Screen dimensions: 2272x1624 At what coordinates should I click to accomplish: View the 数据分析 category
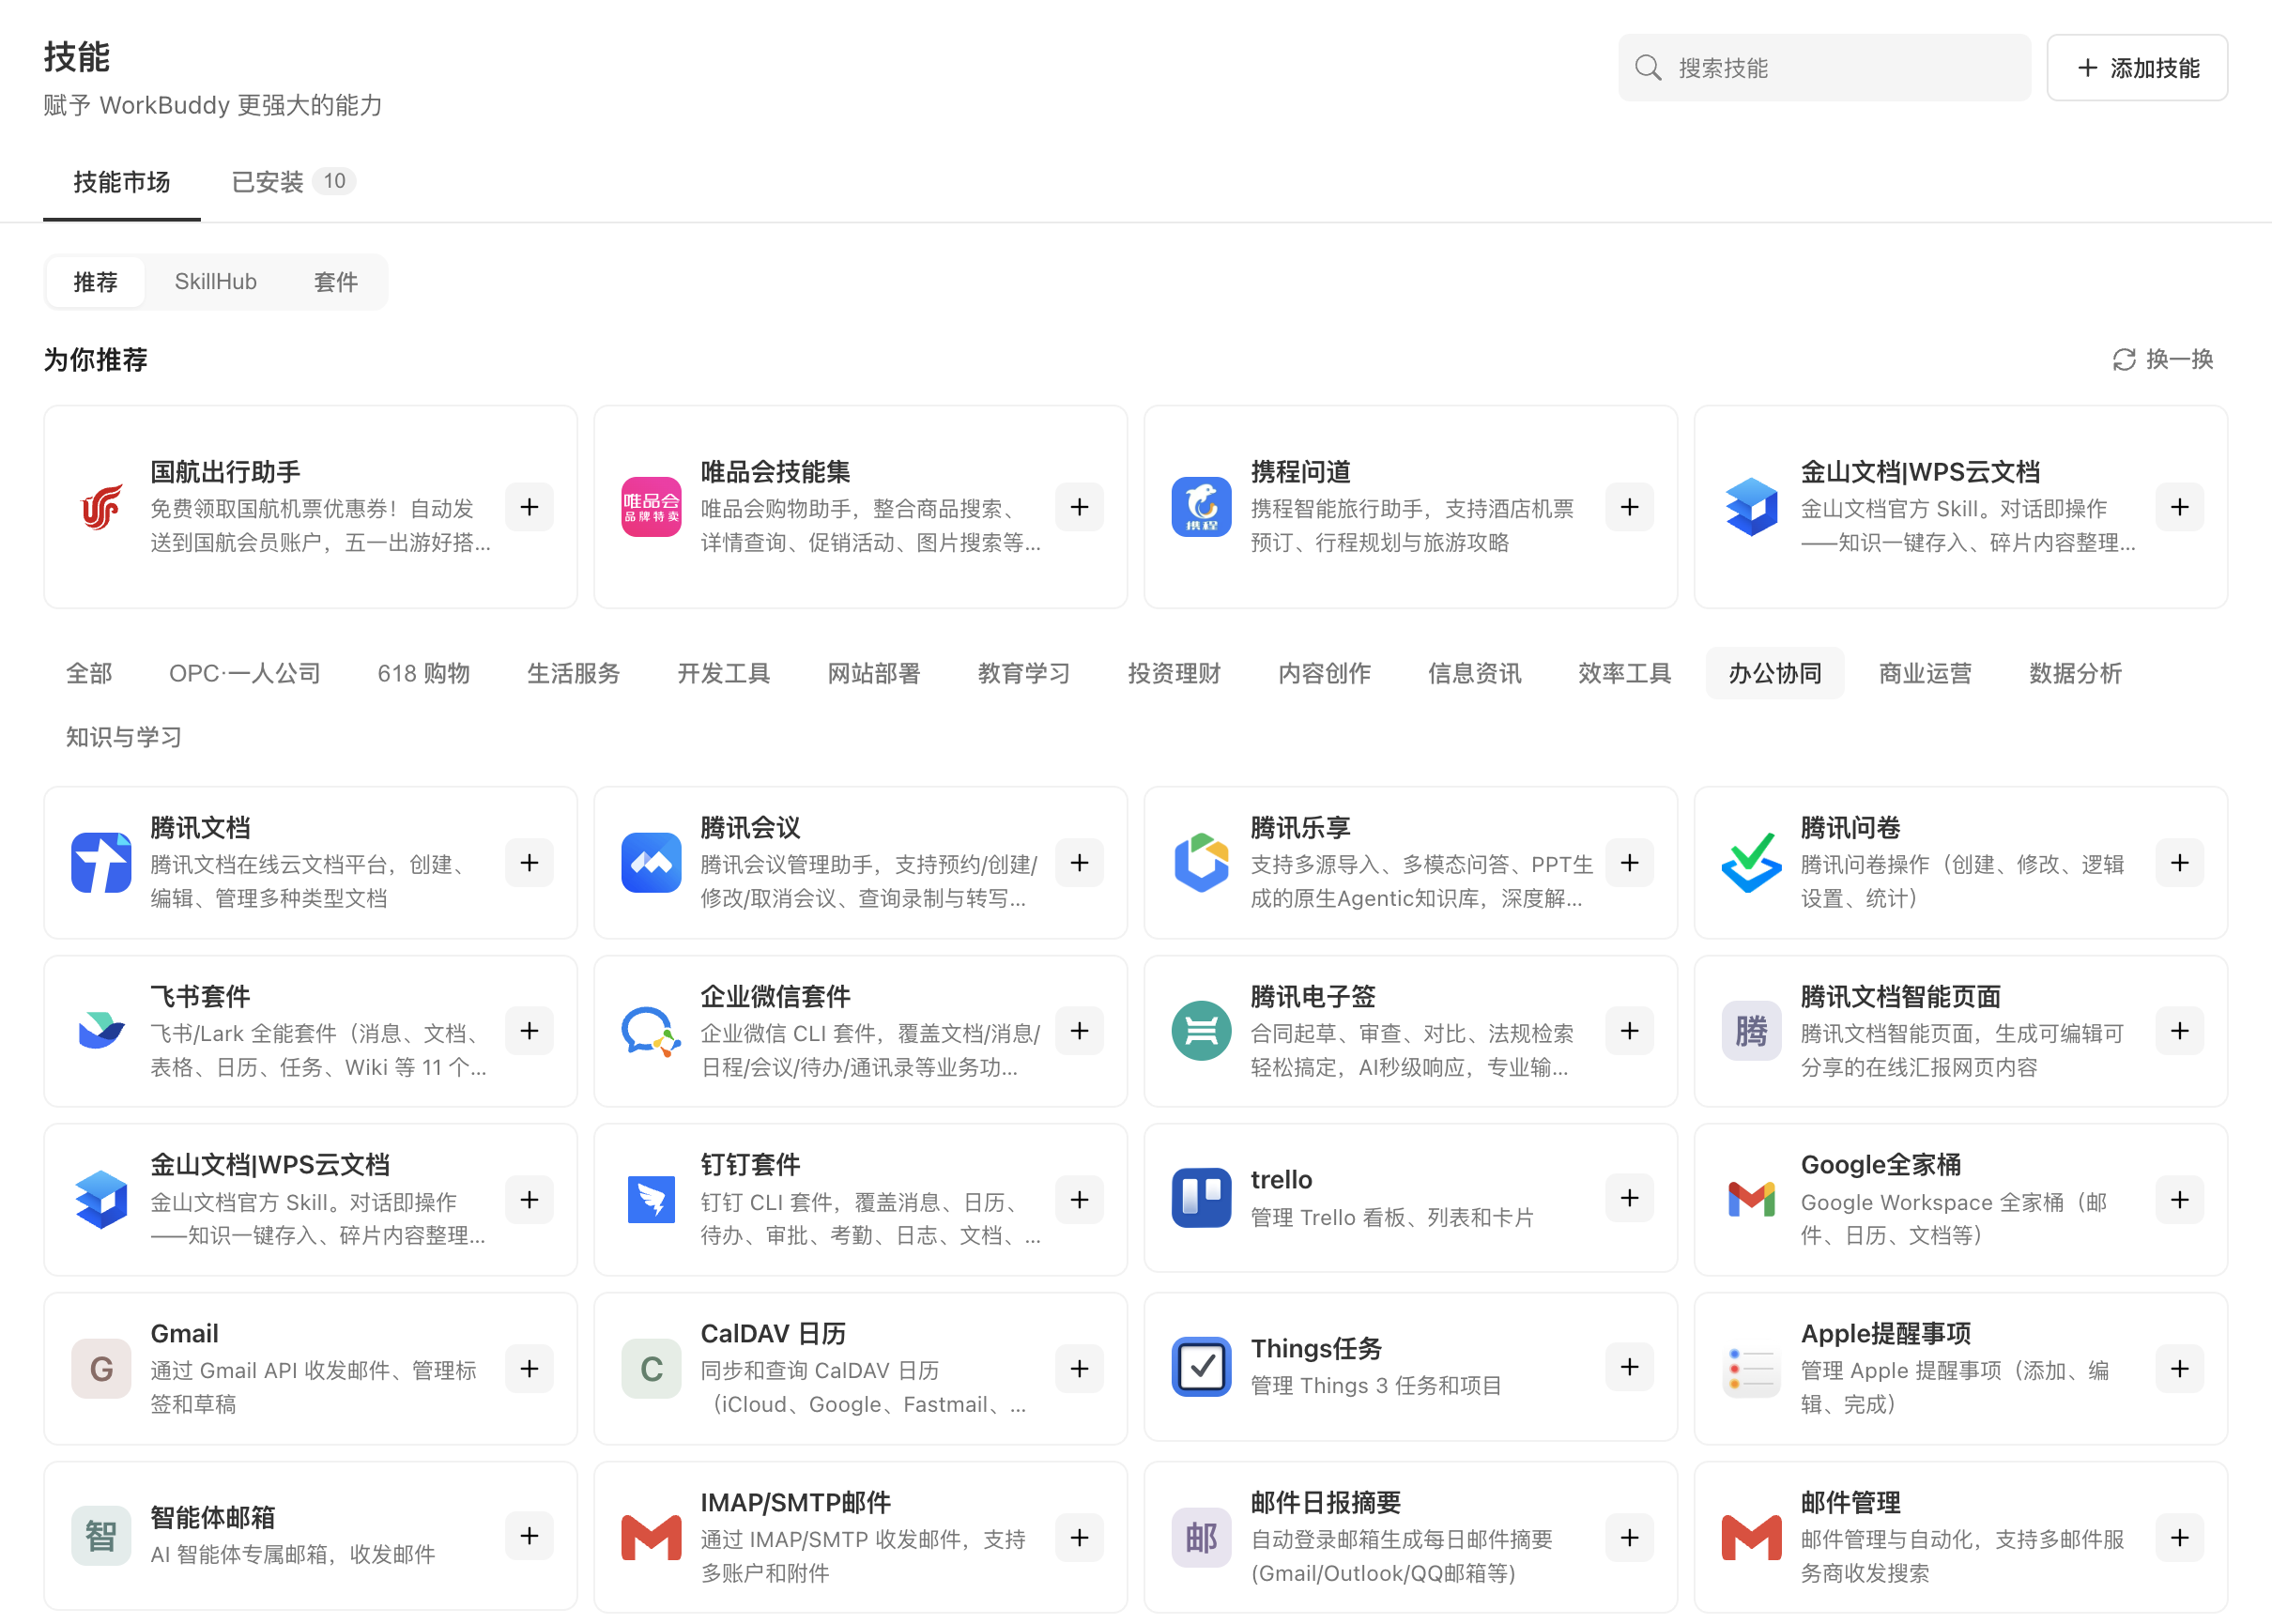(2076, 673)
